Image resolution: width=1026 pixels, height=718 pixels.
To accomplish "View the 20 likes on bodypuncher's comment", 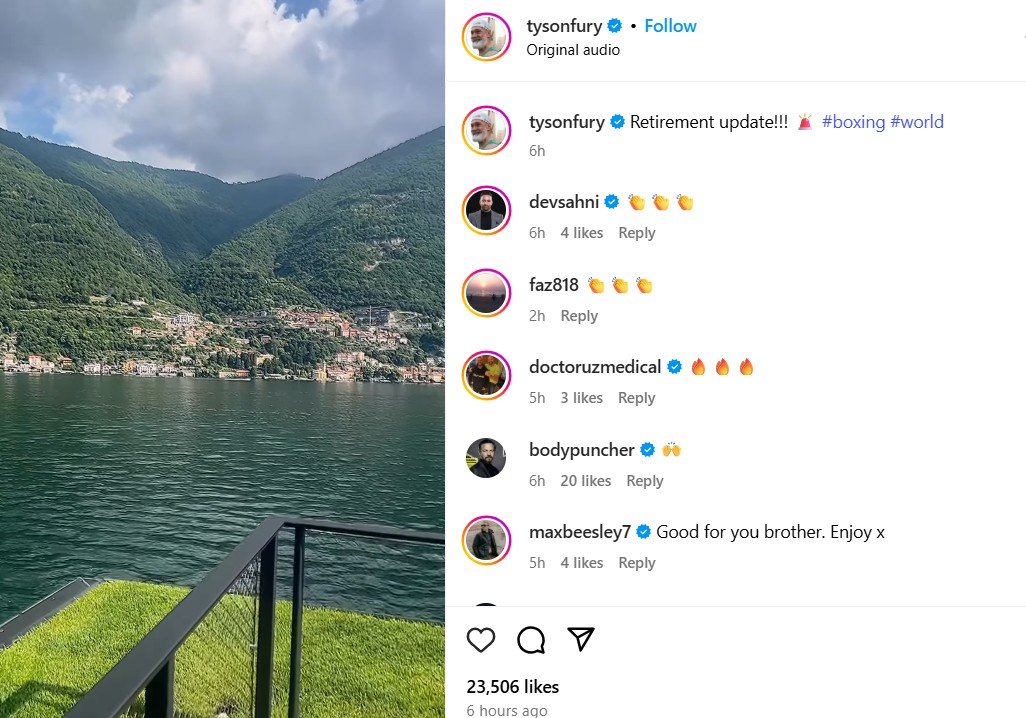I will coord(586,481).
